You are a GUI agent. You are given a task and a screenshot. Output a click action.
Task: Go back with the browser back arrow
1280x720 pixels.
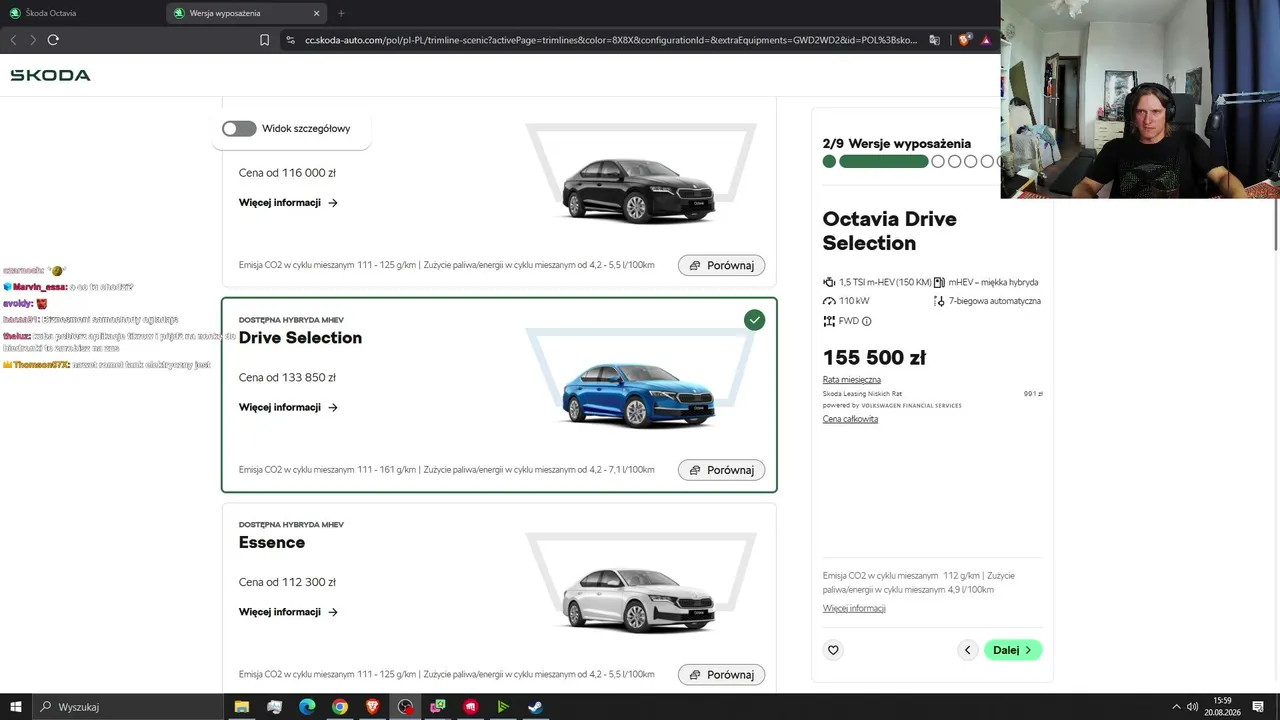[x=13, y=40]
